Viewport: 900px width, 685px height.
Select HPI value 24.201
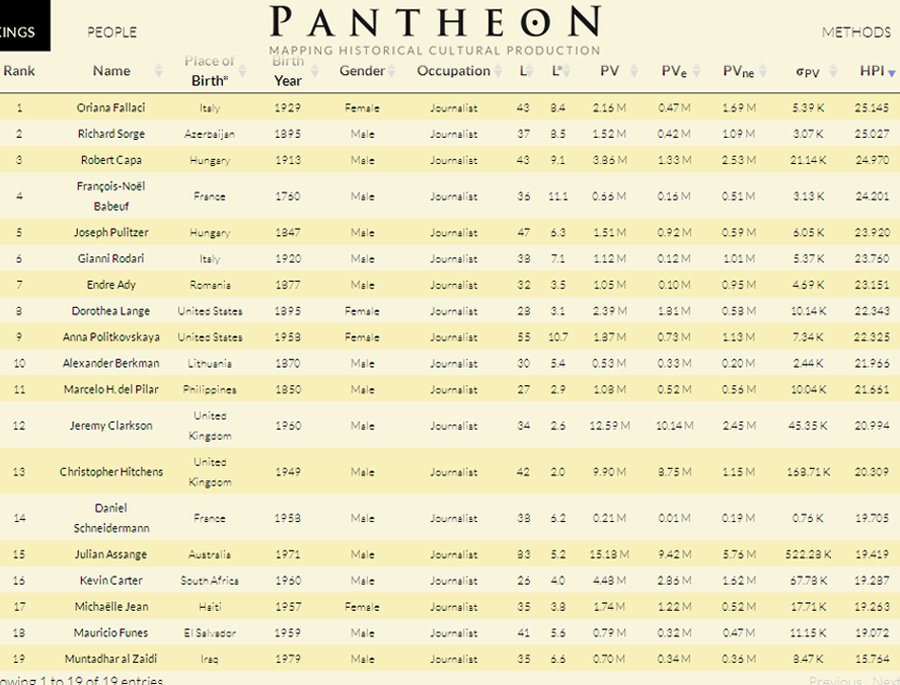tap(871, 196)
